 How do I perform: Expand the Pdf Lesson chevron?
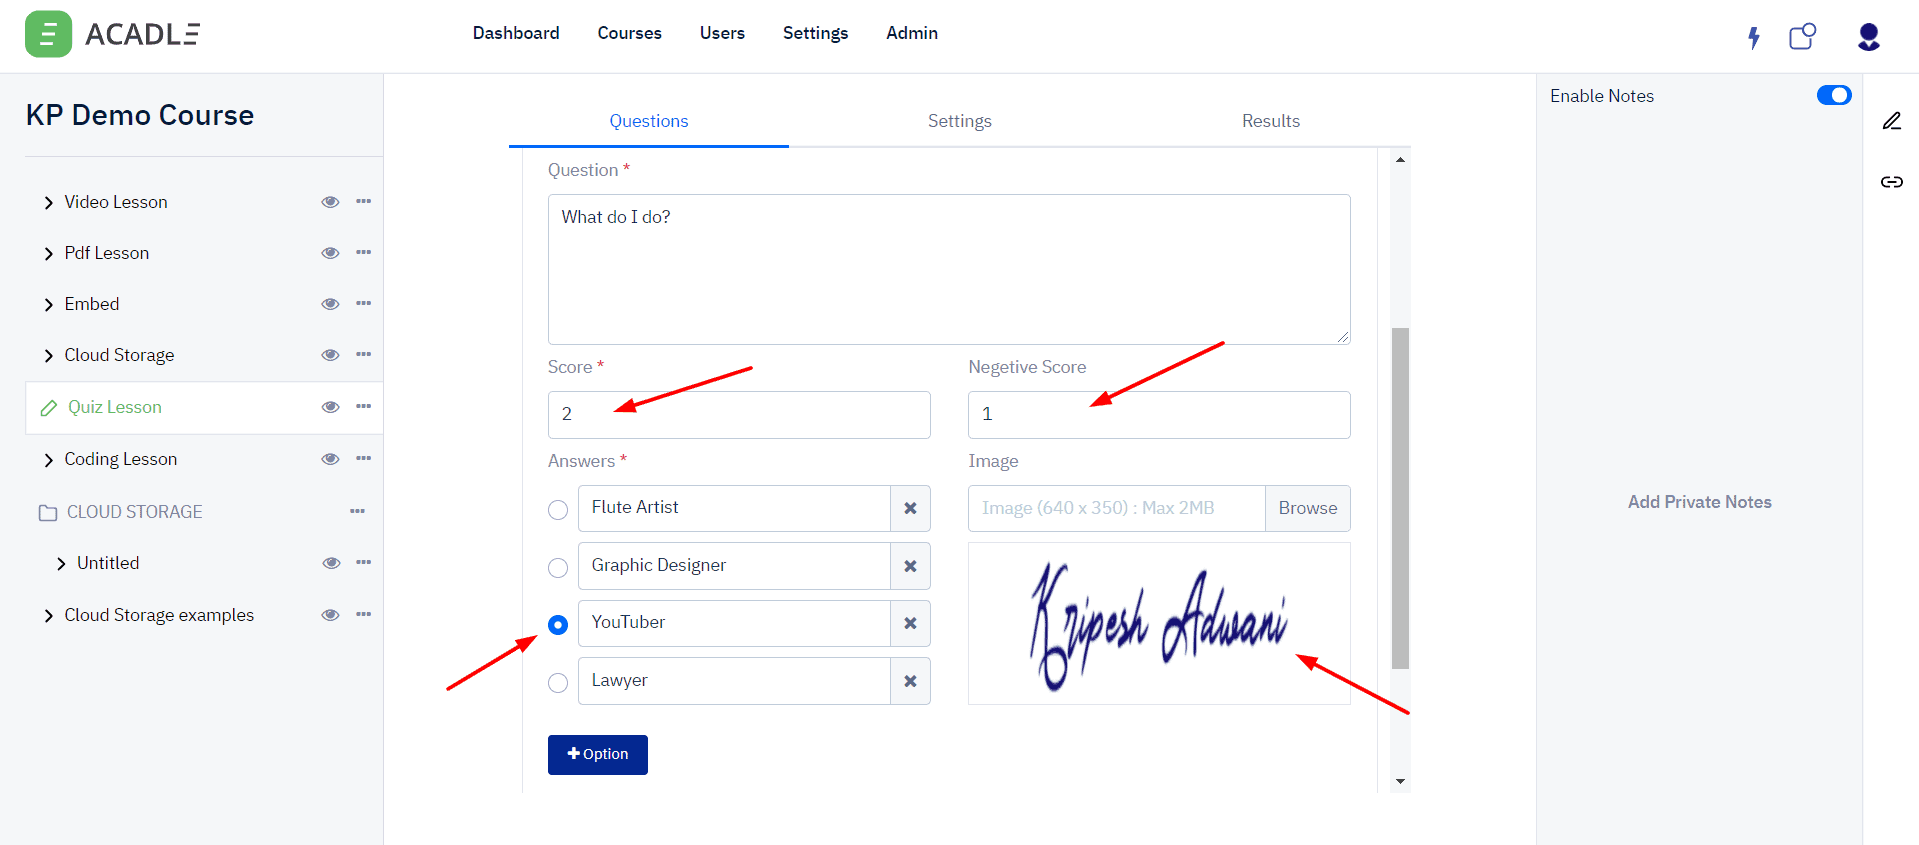tap(48, 254)
